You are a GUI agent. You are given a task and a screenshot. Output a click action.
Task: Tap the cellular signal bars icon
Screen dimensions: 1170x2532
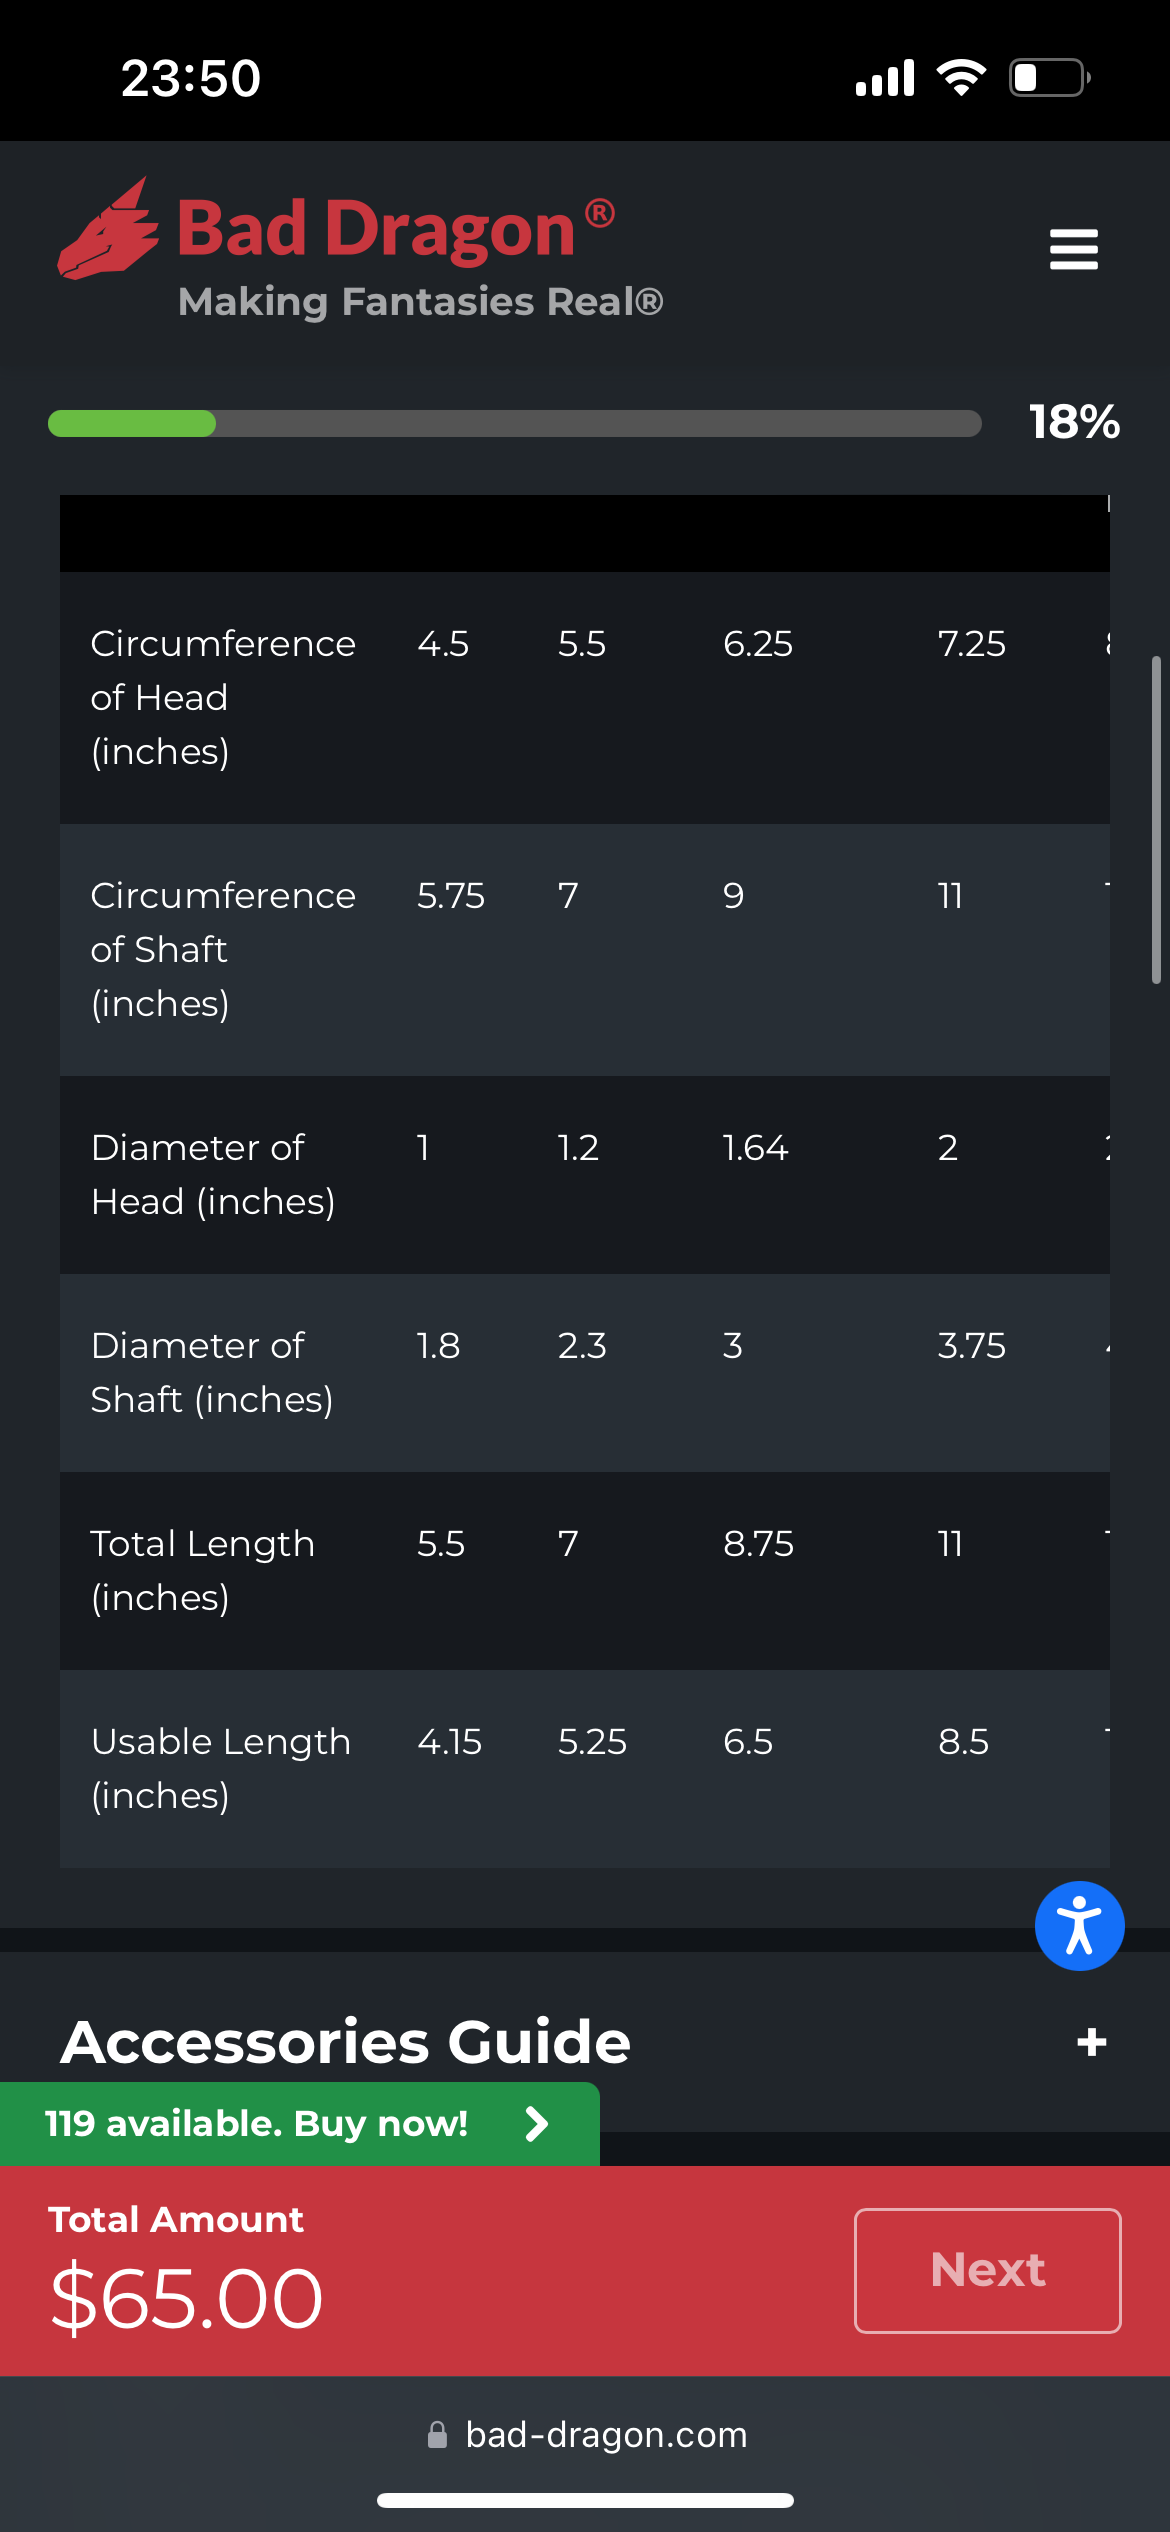click(885, 78)
